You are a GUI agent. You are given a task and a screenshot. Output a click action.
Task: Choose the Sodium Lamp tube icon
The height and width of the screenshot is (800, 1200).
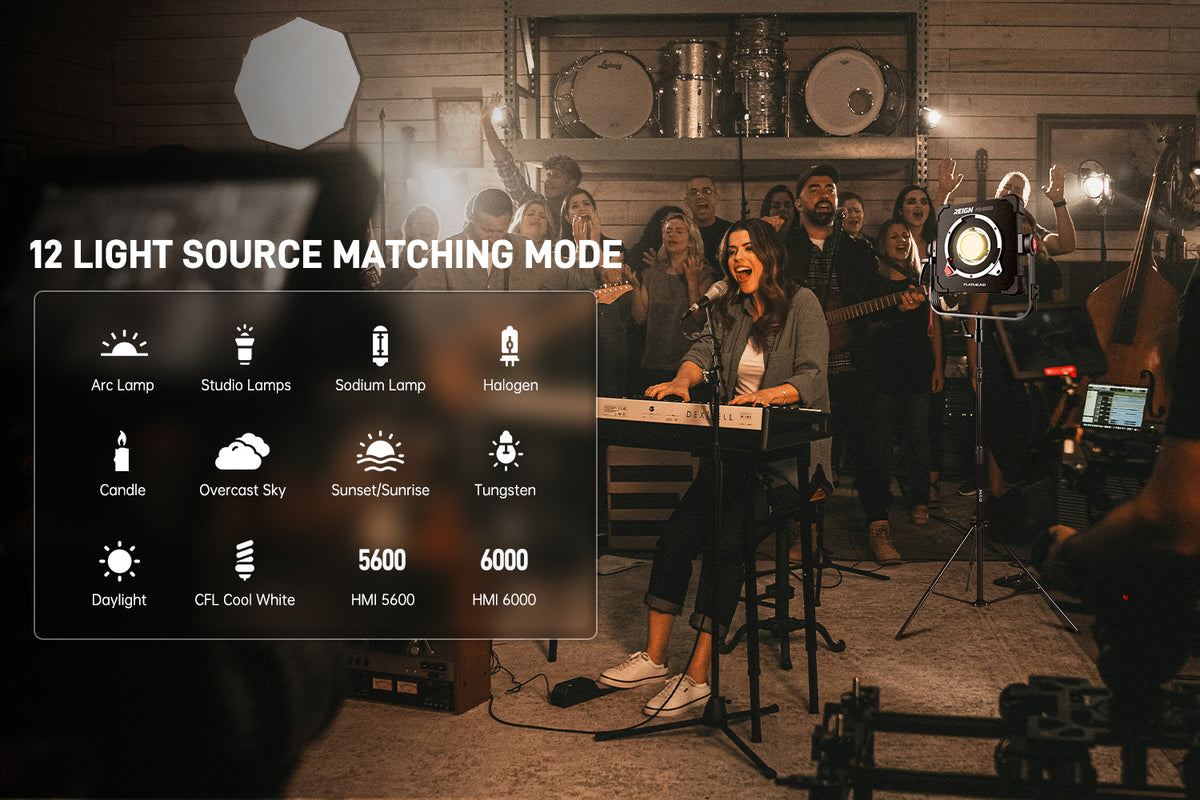point(380,345)
